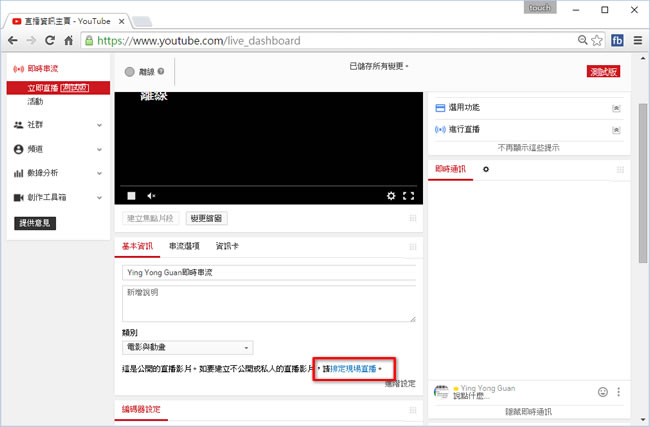Stop the live preview player
The image size is (650, 427).
click(x=131, y=196)
